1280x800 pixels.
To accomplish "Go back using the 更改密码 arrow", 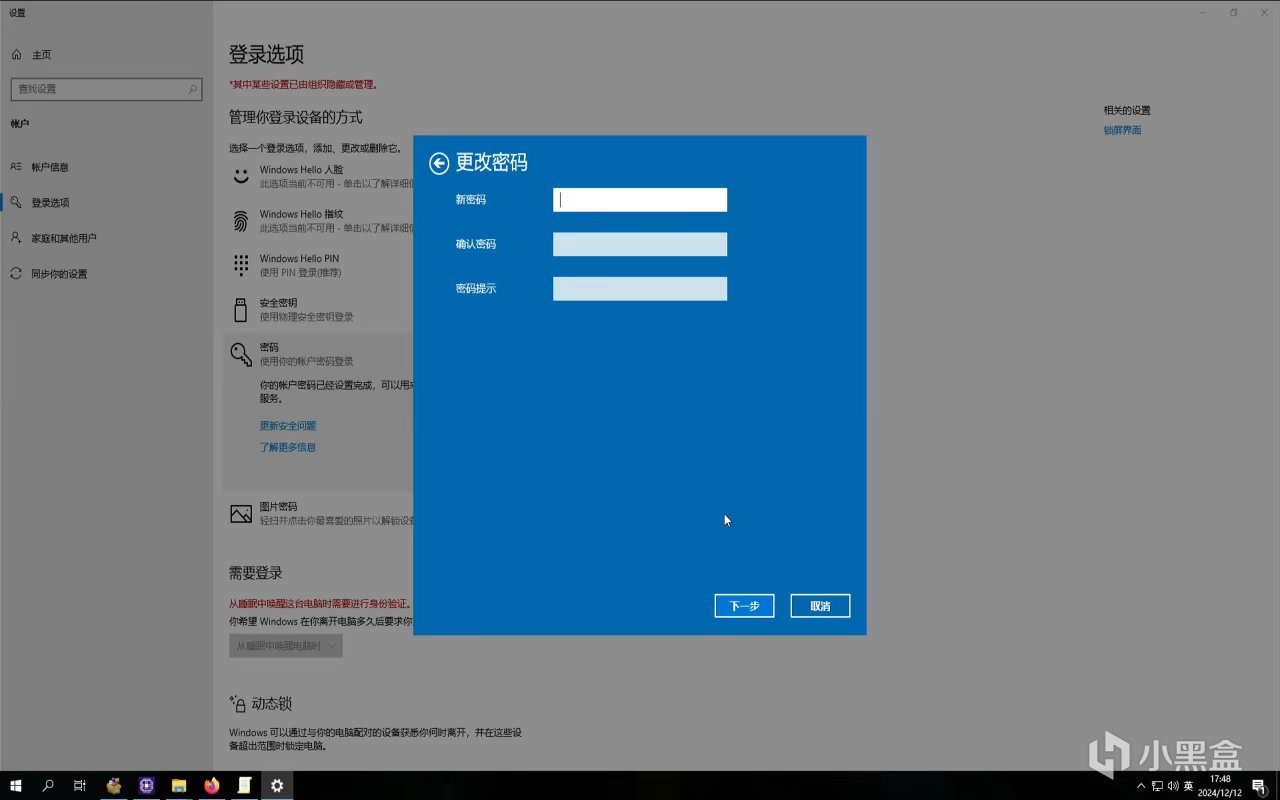I will 438,164.
